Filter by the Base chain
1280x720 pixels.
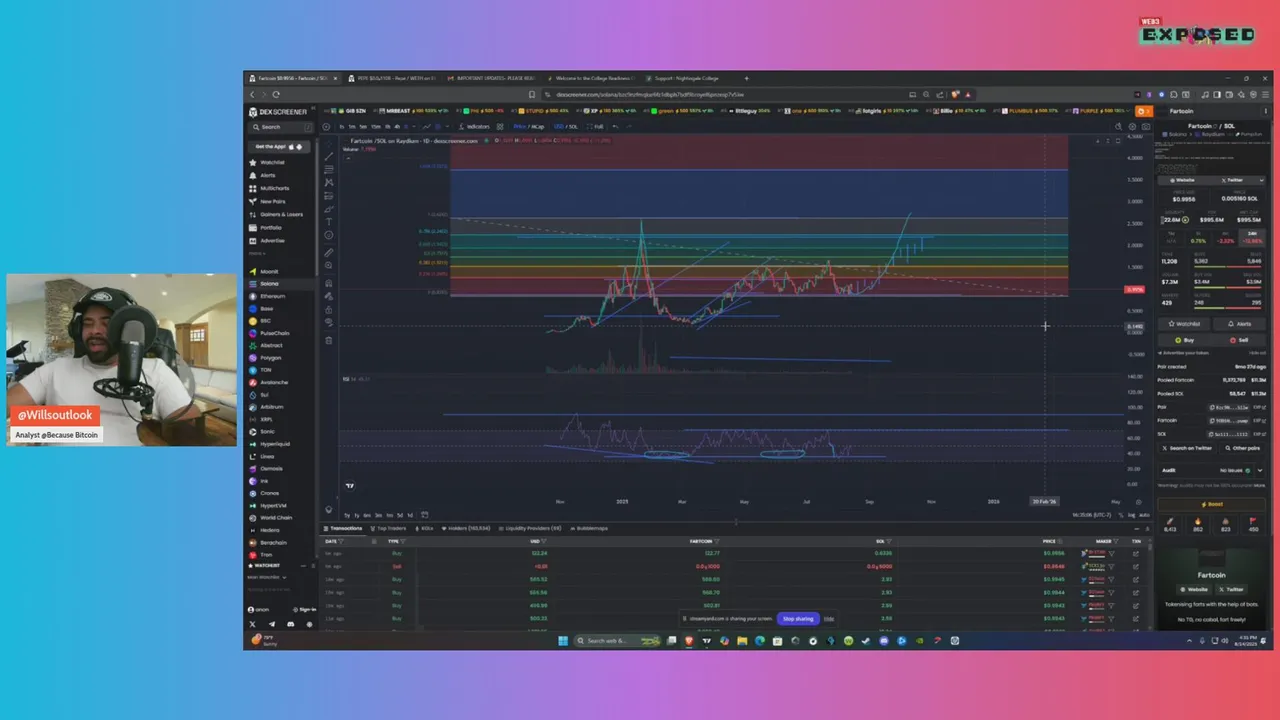[266, 308]
